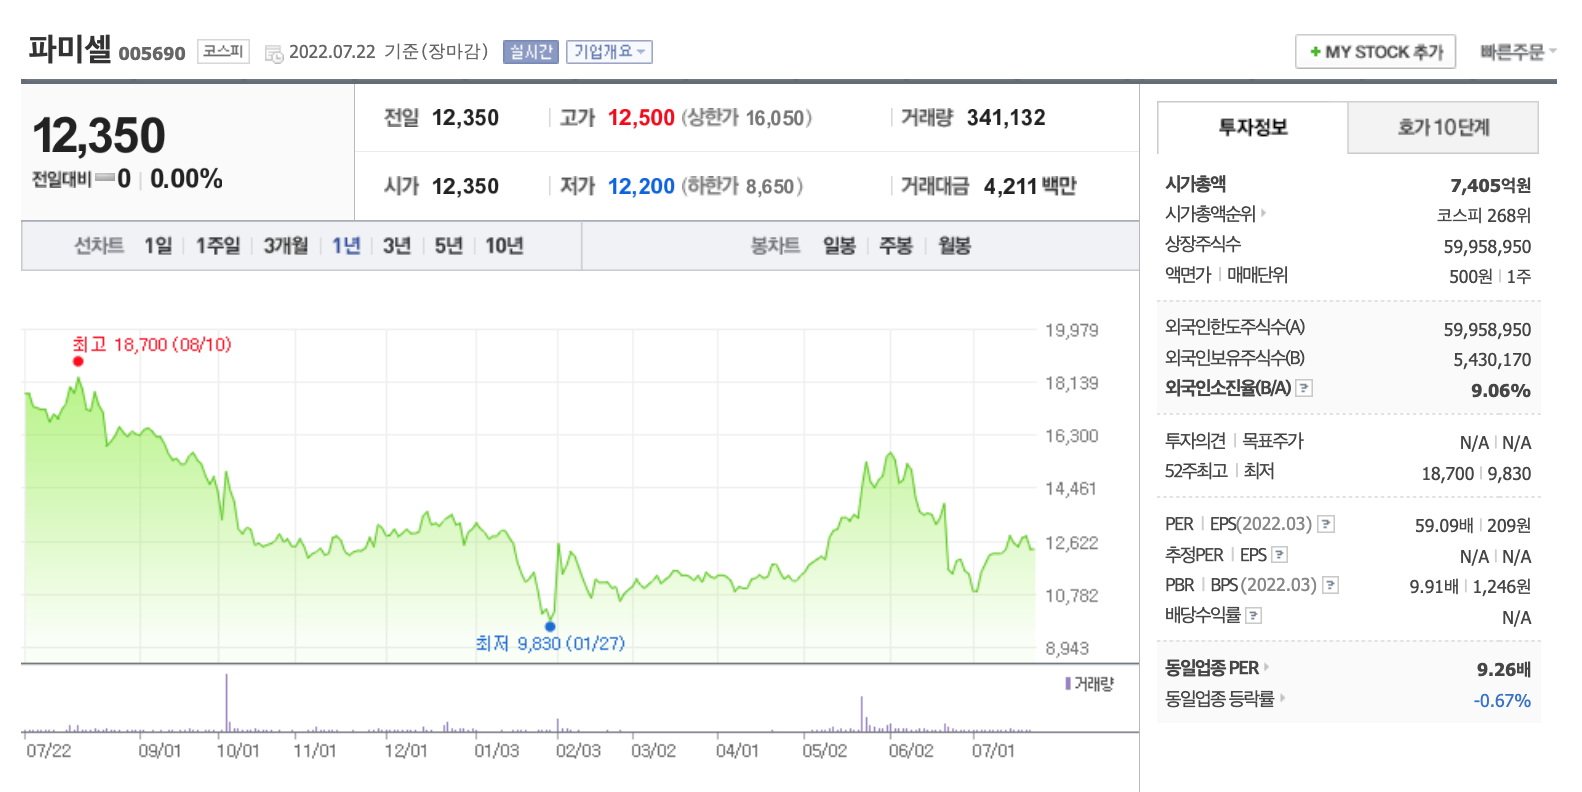Screen dimensions: 1582x792
Task: Open help icon next to EPS(2022.03)
Action: [1326, 524]
